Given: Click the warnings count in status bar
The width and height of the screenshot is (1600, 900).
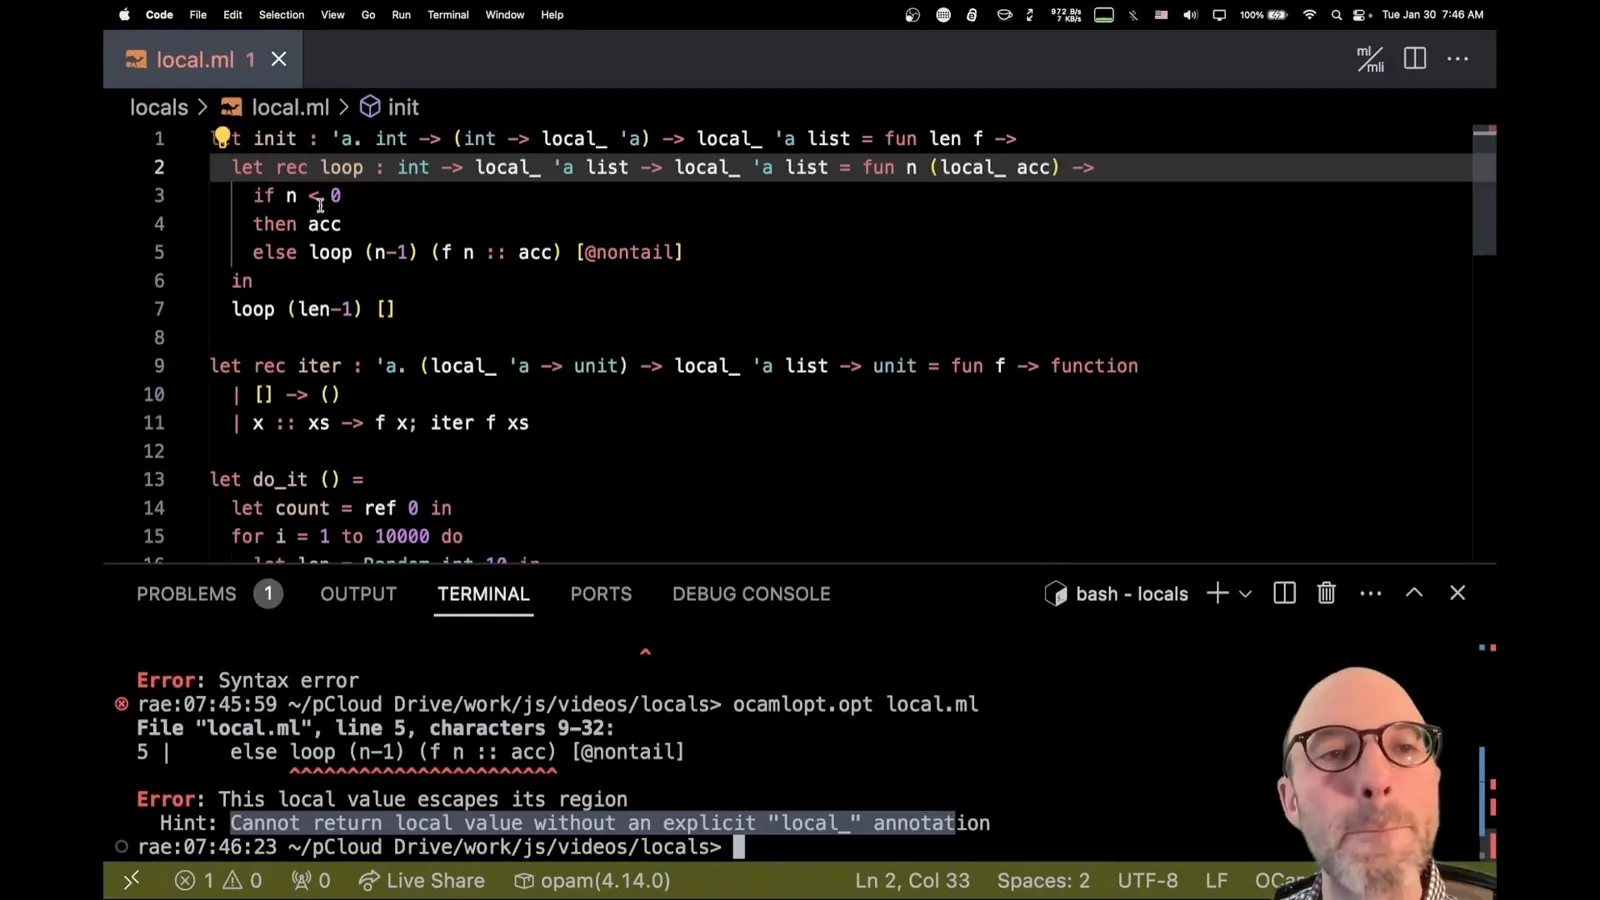Looking at the screenshot, I should tap(242, 881).
